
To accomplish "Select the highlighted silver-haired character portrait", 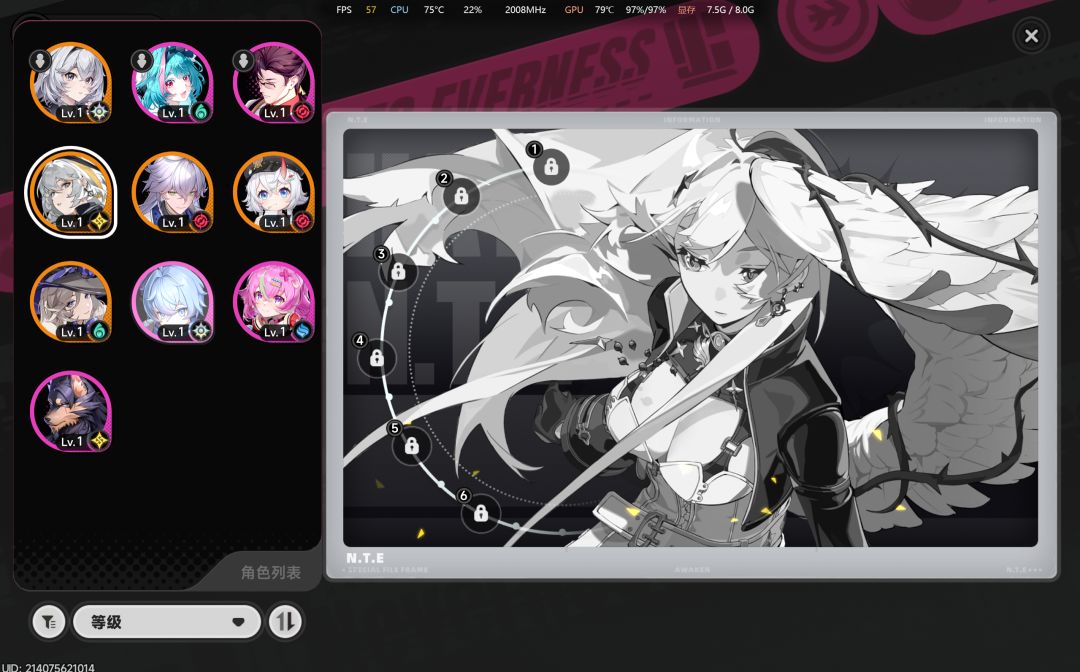I will click(71, 193).
